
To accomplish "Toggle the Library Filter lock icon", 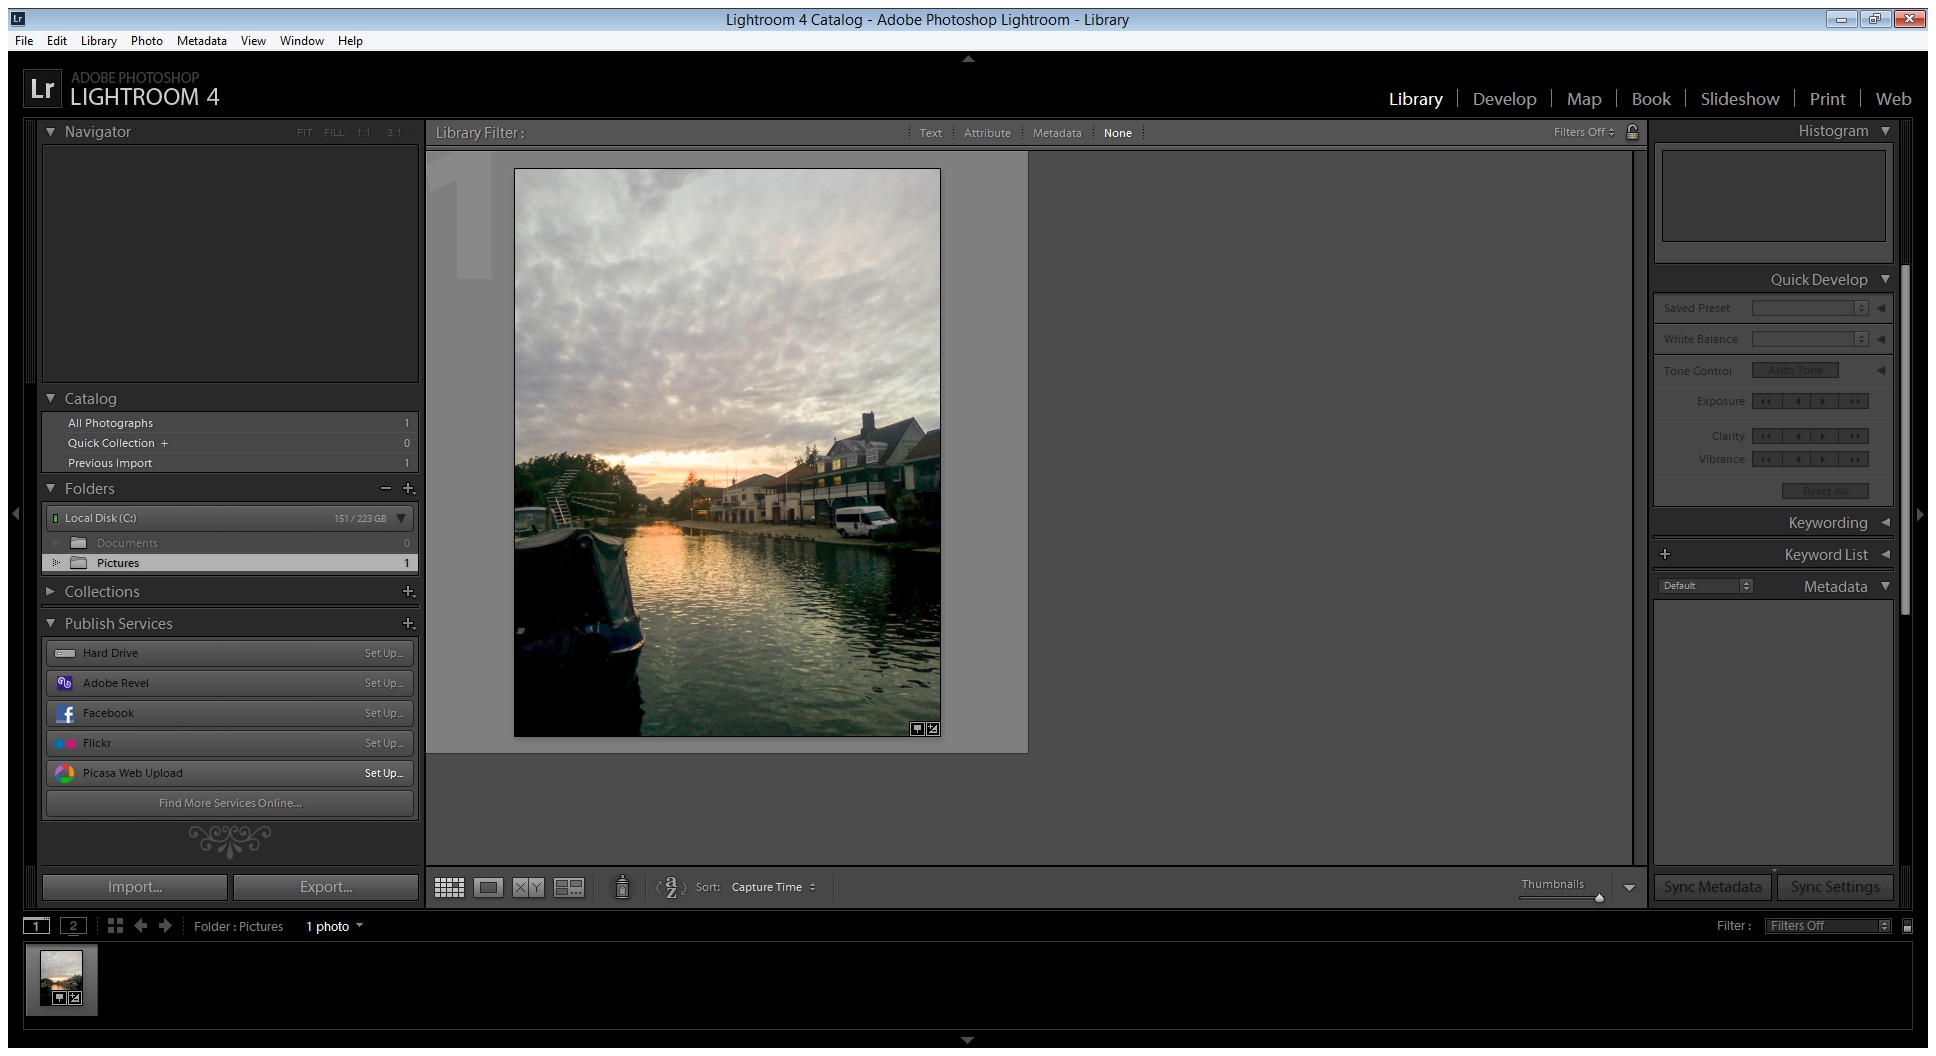I will point(1632,132).
